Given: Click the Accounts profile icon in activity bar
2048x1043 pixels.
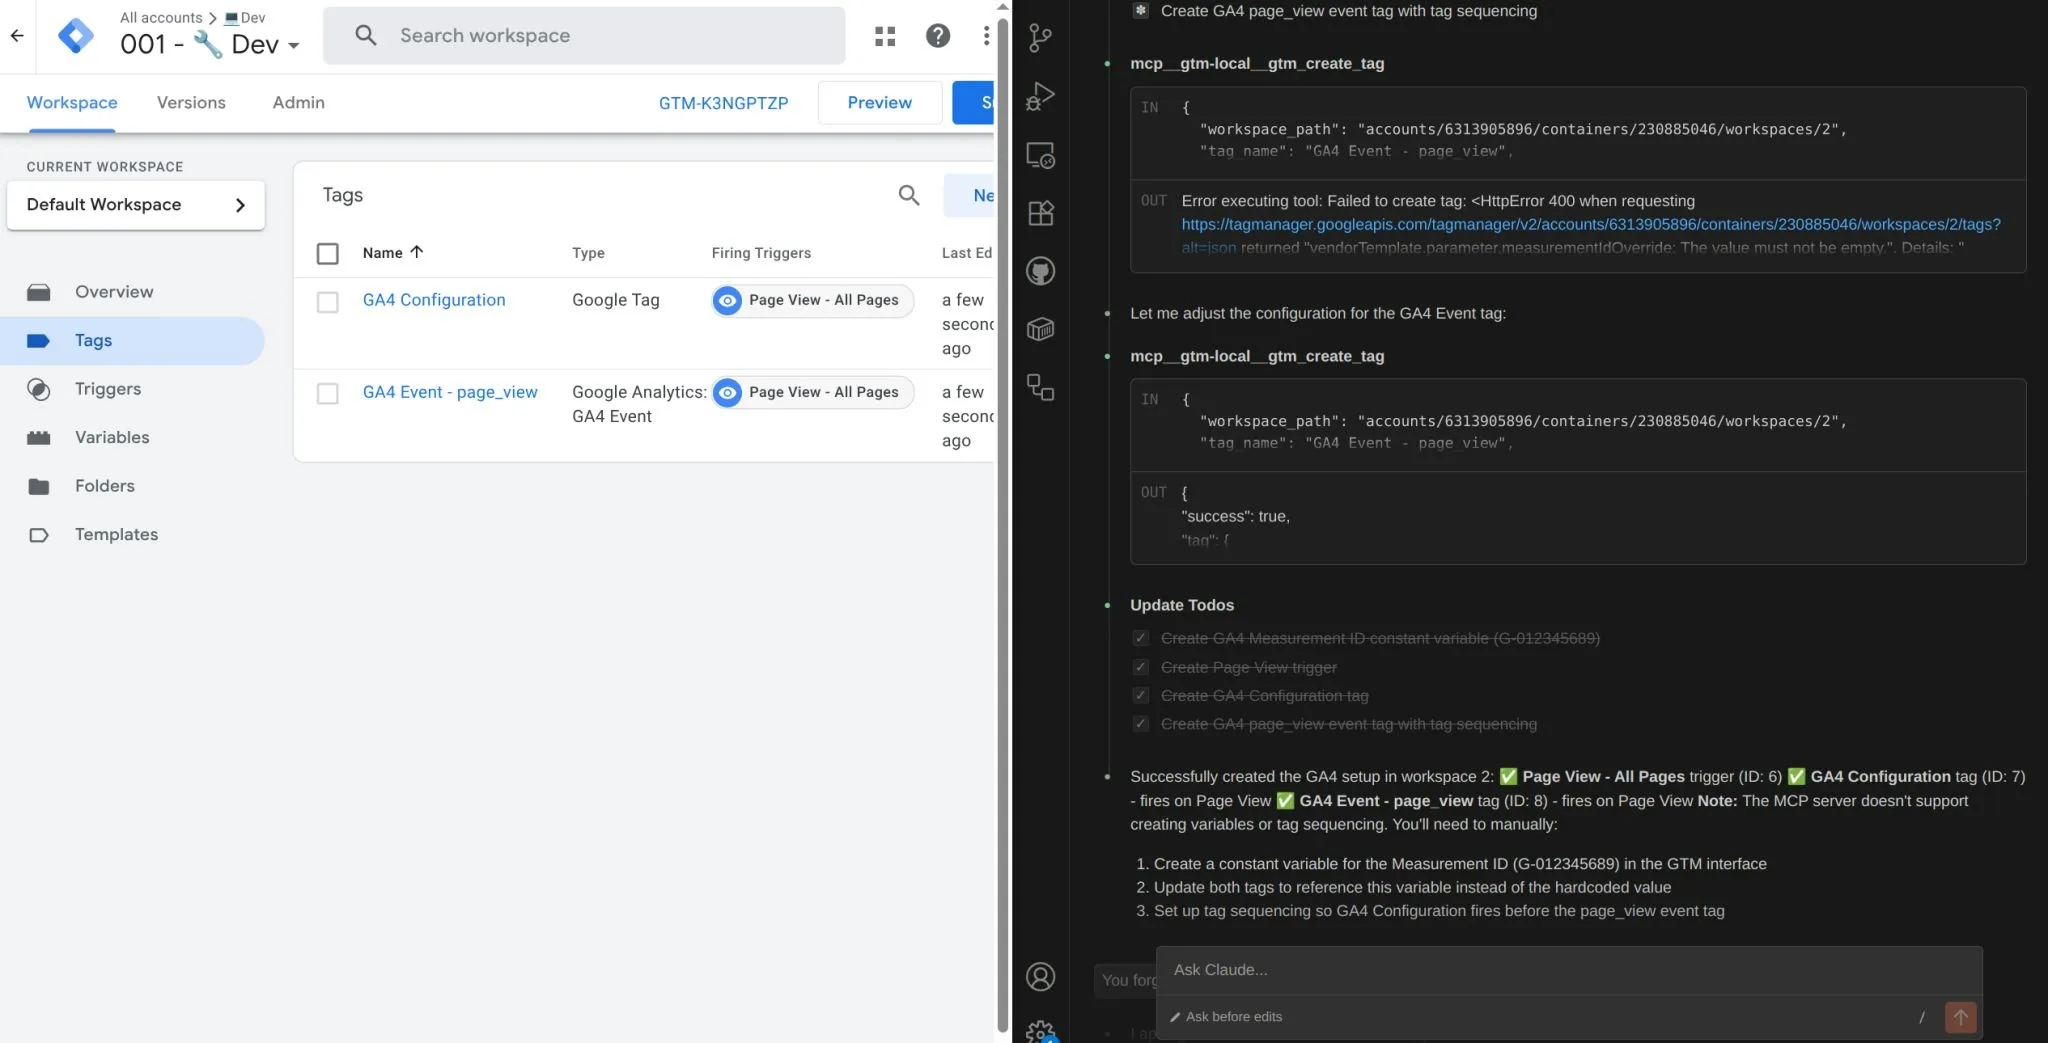Looking at the screenshot, I should 1040,976.
